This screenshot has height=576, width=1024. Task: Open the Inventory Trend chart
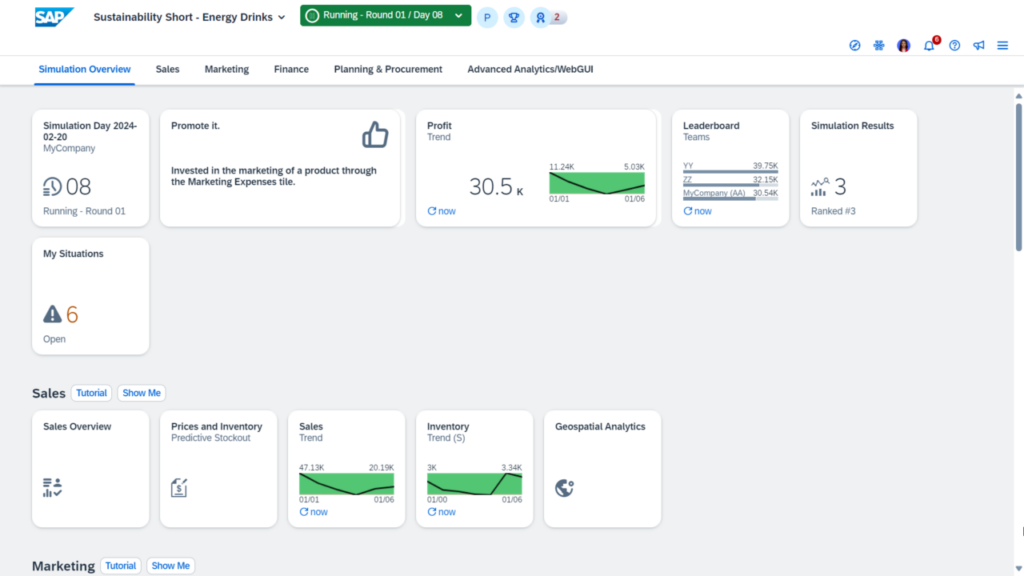coord(474,484)
